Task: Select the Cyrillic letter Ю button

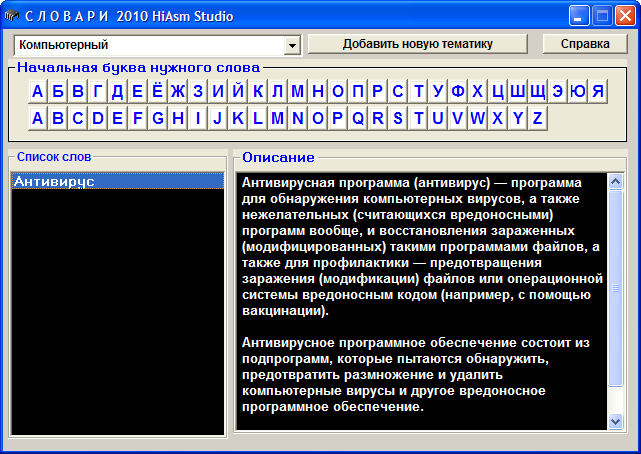Action: [x=577, y=92]
